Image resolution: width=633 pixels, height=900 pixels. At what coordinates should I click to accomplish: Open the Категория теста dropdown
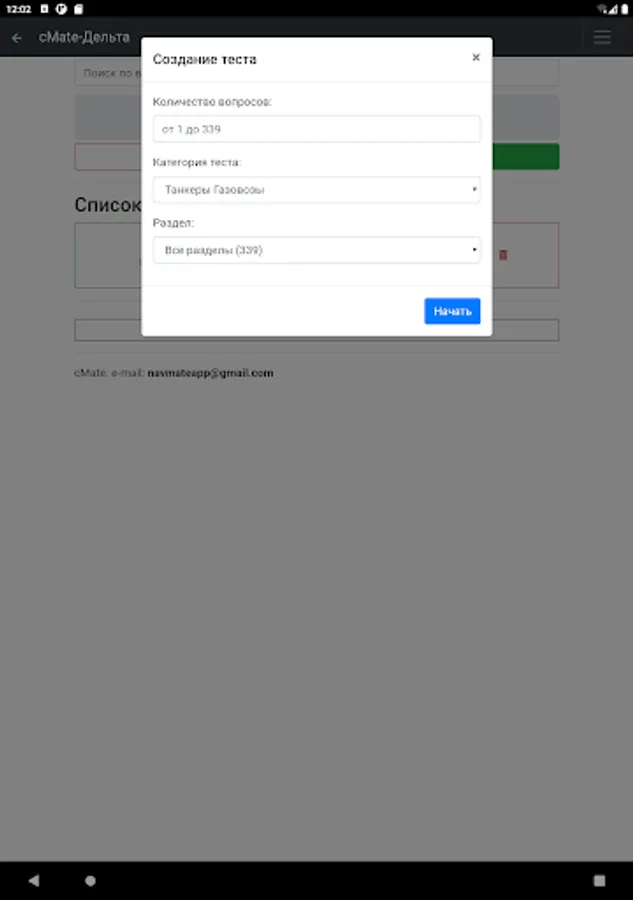coord(316,189)
